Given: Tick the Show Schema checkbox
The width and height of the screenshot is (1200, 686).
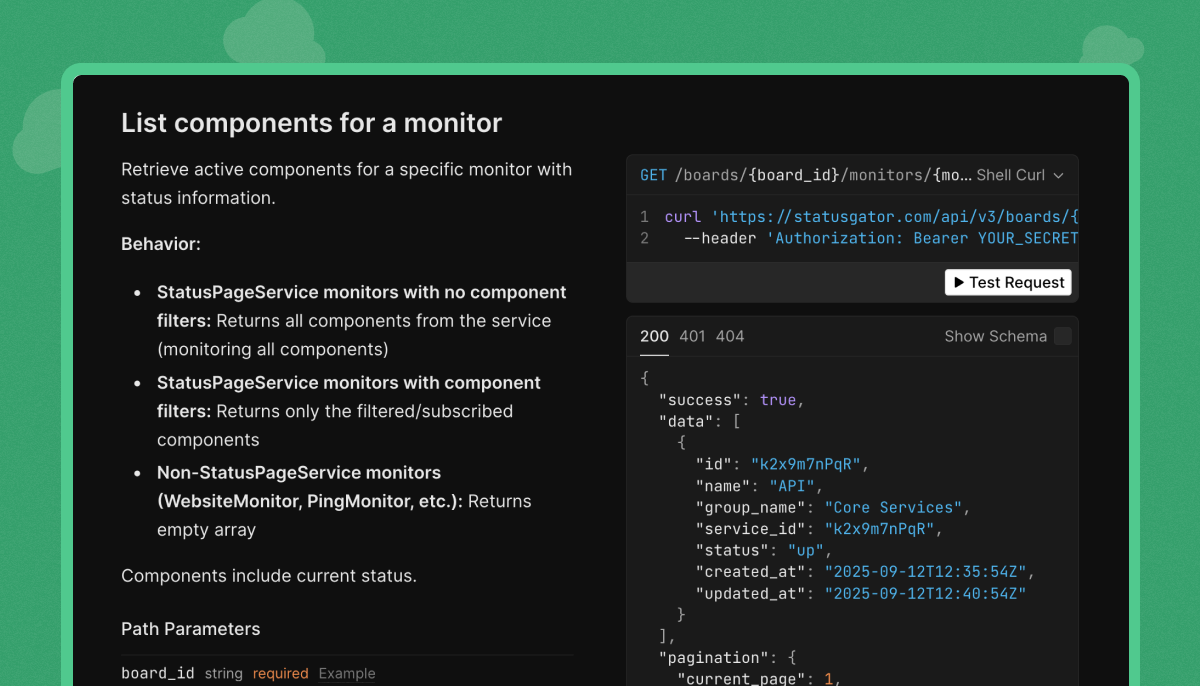Looking at the screenshot, I should pyautogui.click(x=1062, y=336).
